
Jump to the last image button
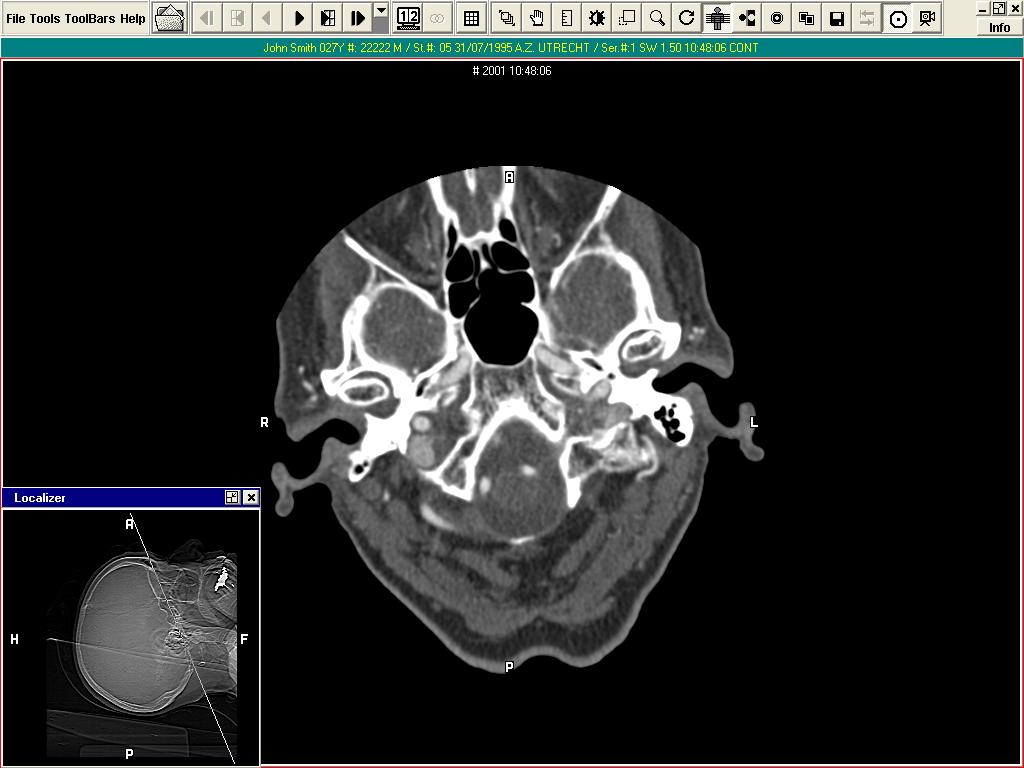357,18
